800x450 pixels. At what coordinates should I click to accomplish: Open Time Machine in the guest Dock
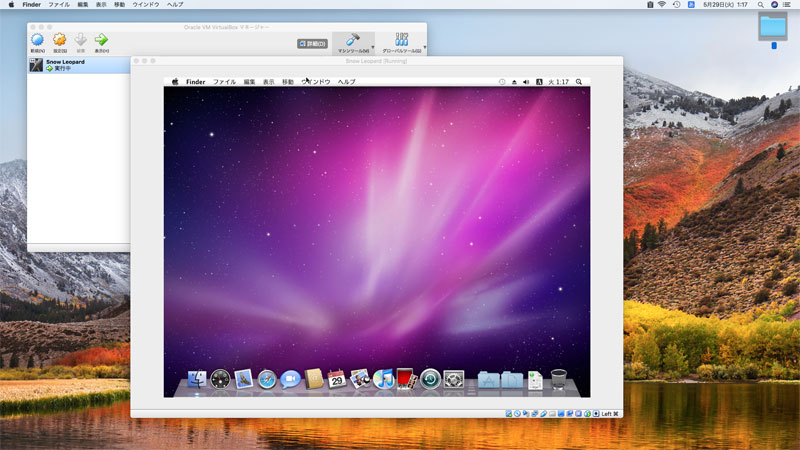tap(430, 379)
